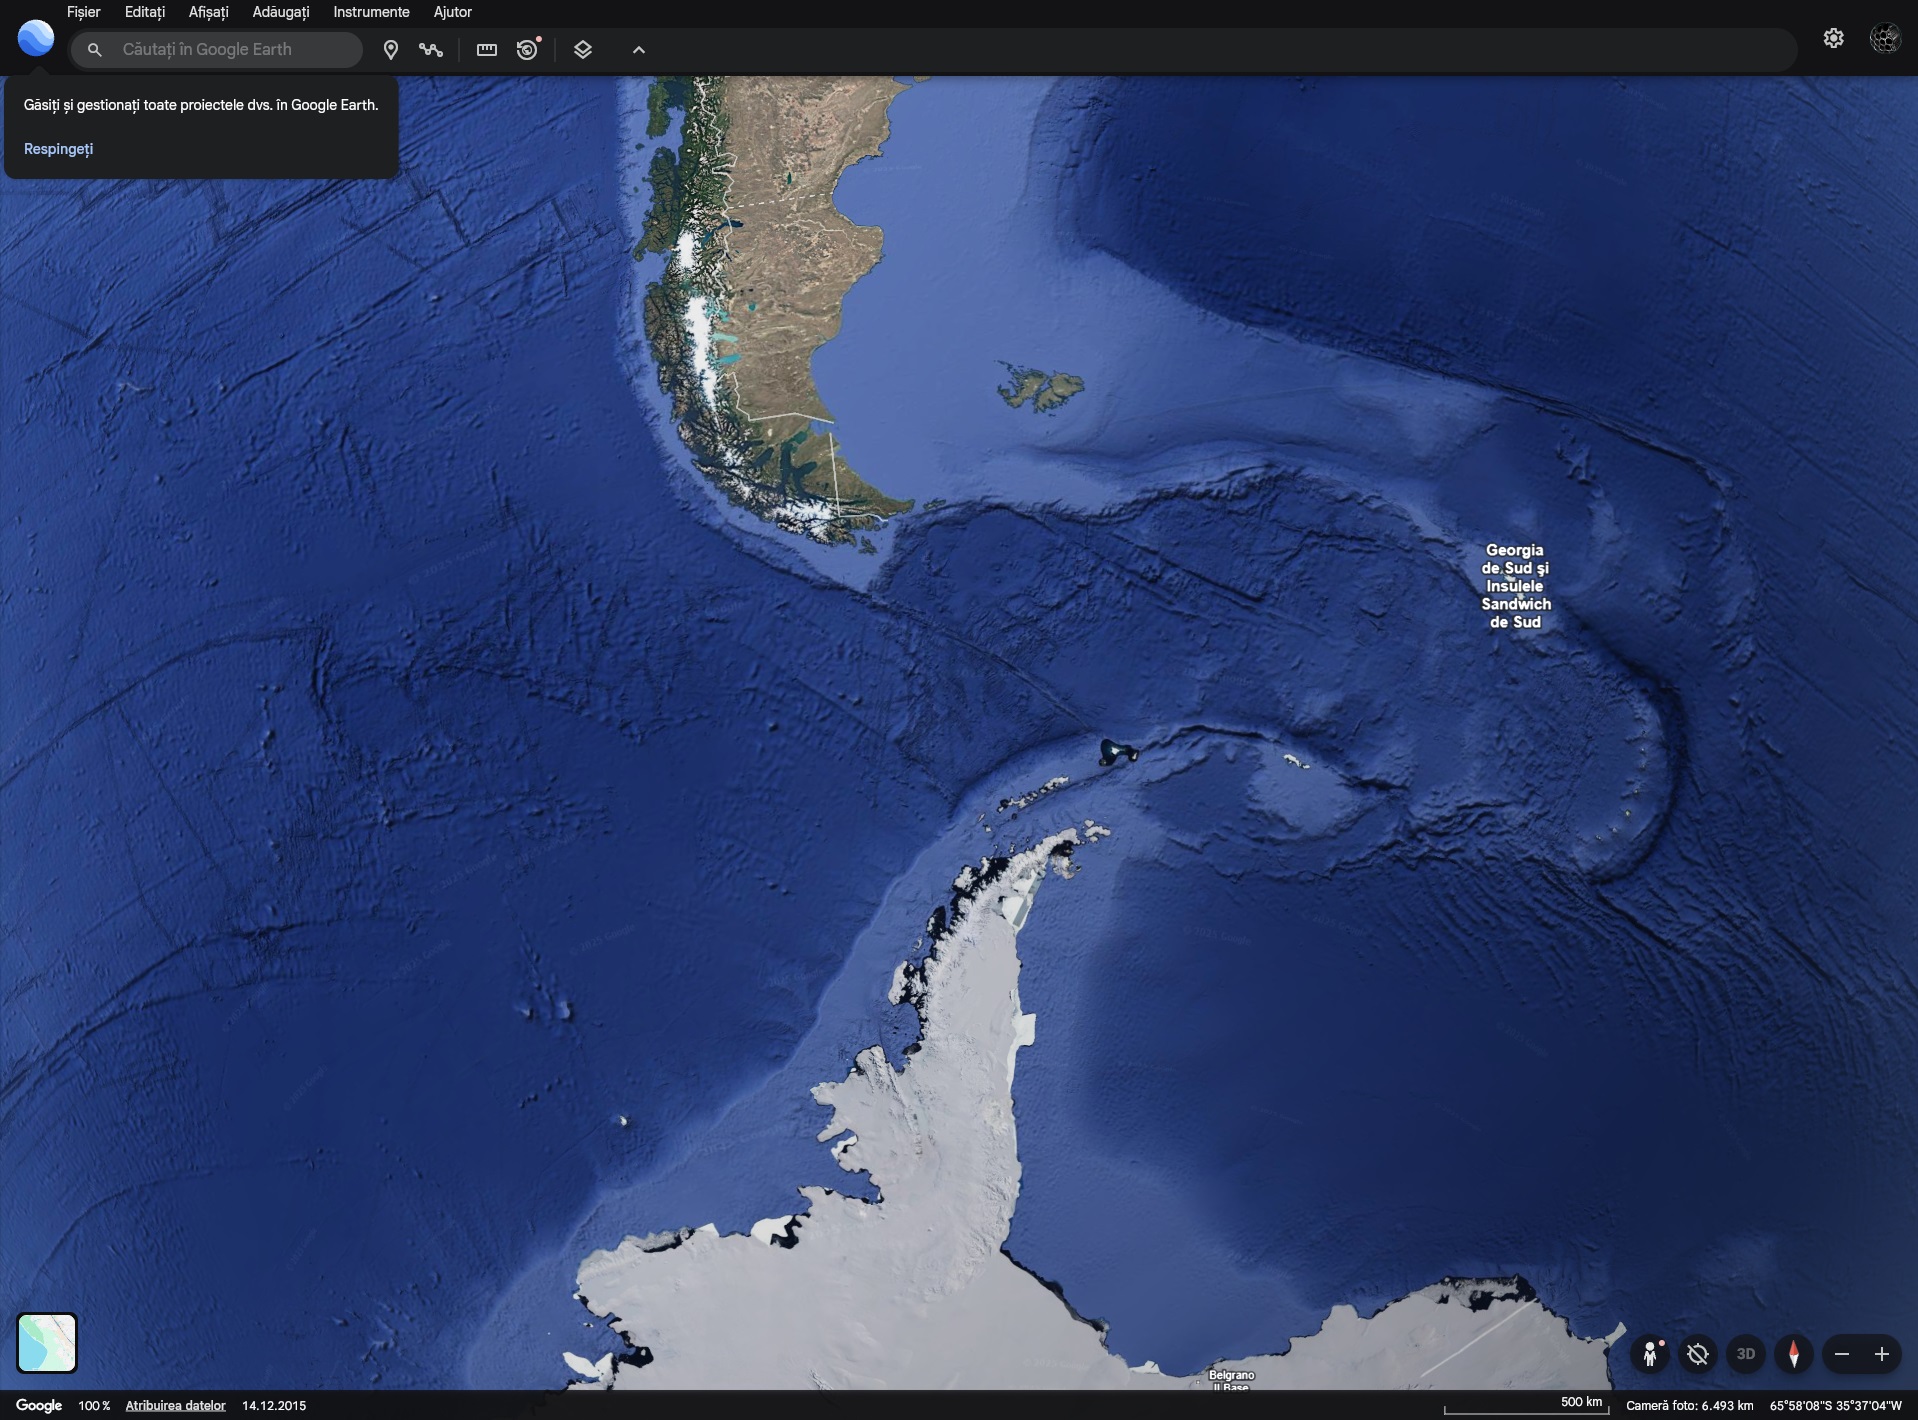Image resolution: width=1918 pixels, height=1420 pixels.
Task: Click the 'Cameră foto: 6.493 km' readout
Action: coord(1689,1406)
